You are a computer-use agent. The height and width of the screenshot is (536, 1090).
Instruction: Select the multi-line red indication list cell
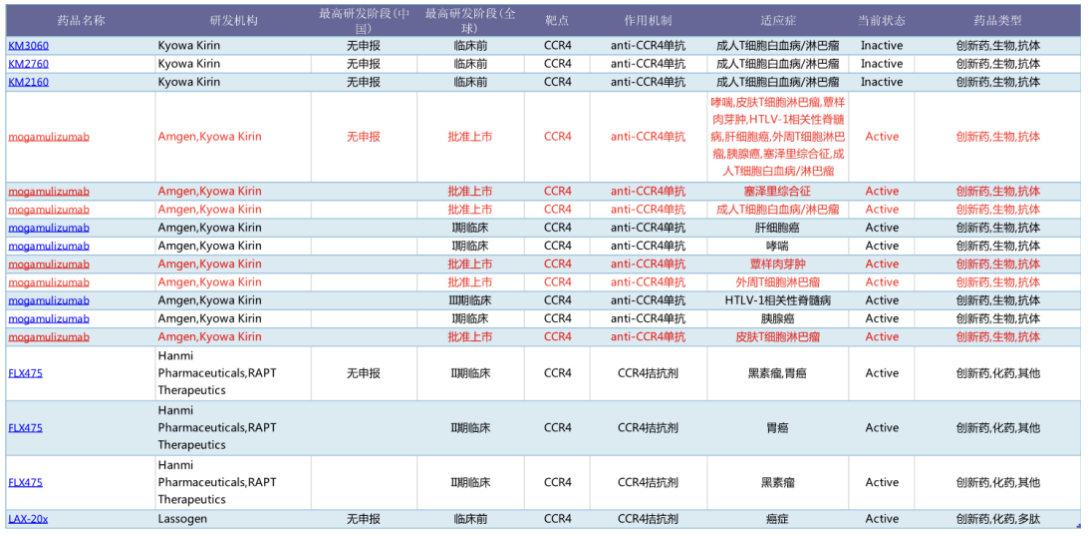point(778,137)
